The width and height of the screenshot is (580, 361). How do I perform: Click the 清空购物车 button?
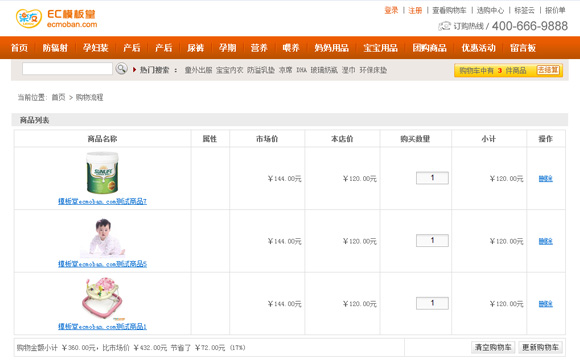click(493, 347)
